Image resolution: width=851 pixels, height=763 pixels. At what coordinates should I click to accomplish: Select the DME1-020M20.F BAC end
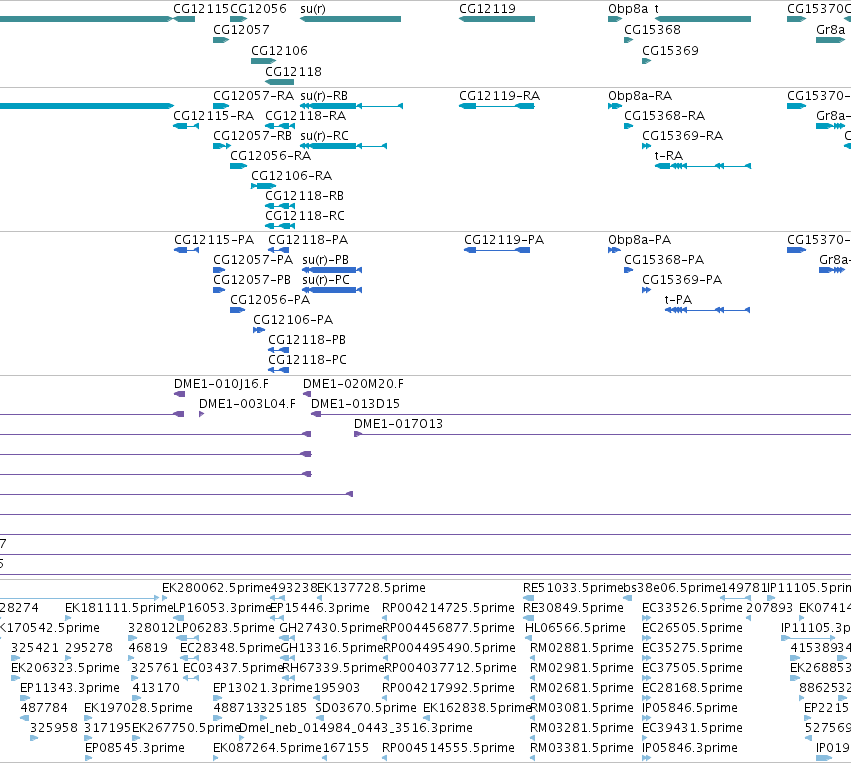tap(307, 395)
